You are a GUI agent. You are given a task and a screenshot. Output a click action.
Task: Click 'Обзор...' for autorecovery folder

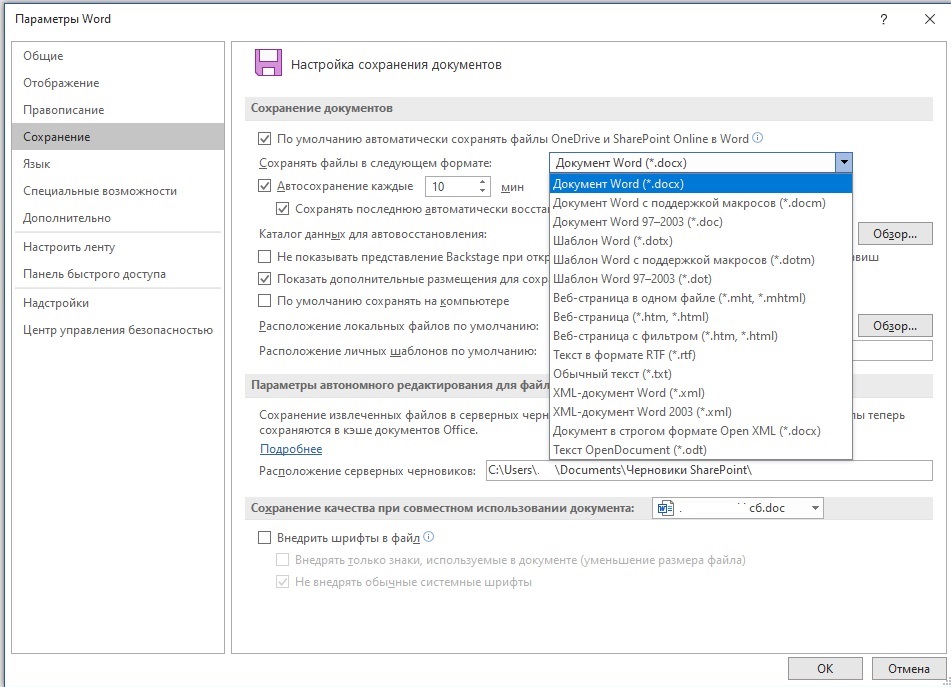895,233
